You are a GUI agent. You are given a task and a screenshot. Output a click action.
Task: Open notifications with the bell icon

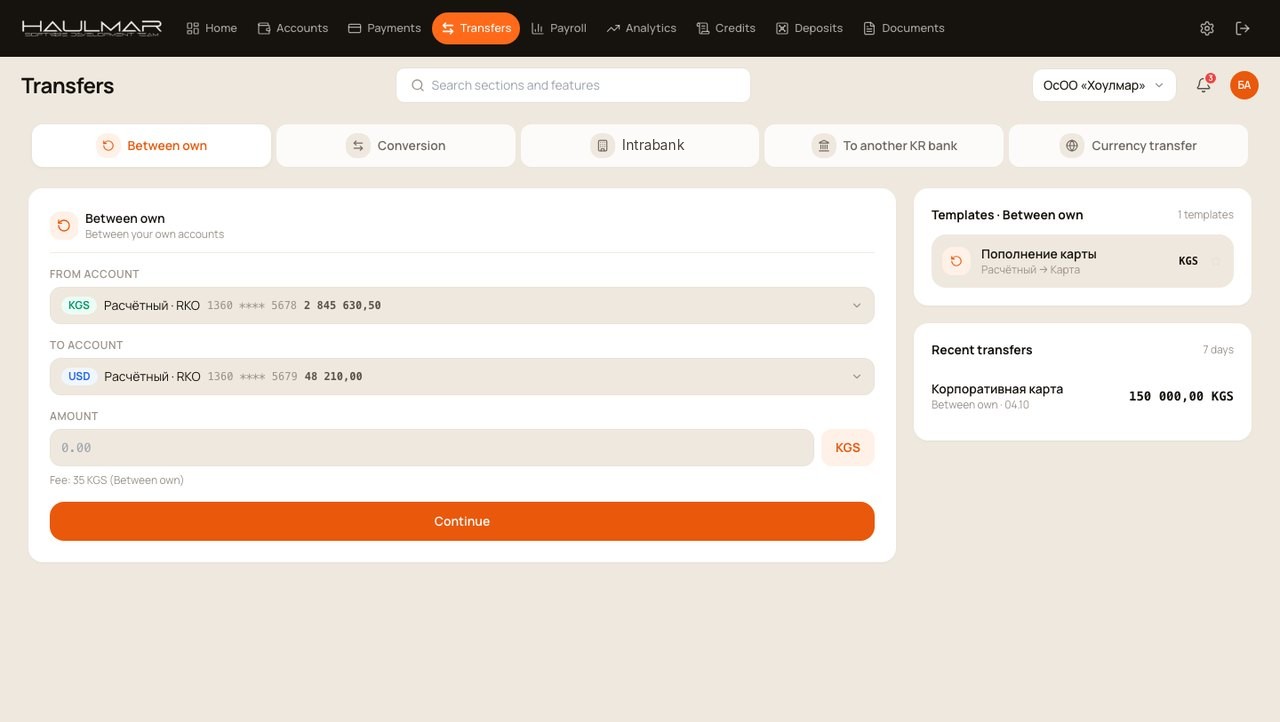point(1204,85)
